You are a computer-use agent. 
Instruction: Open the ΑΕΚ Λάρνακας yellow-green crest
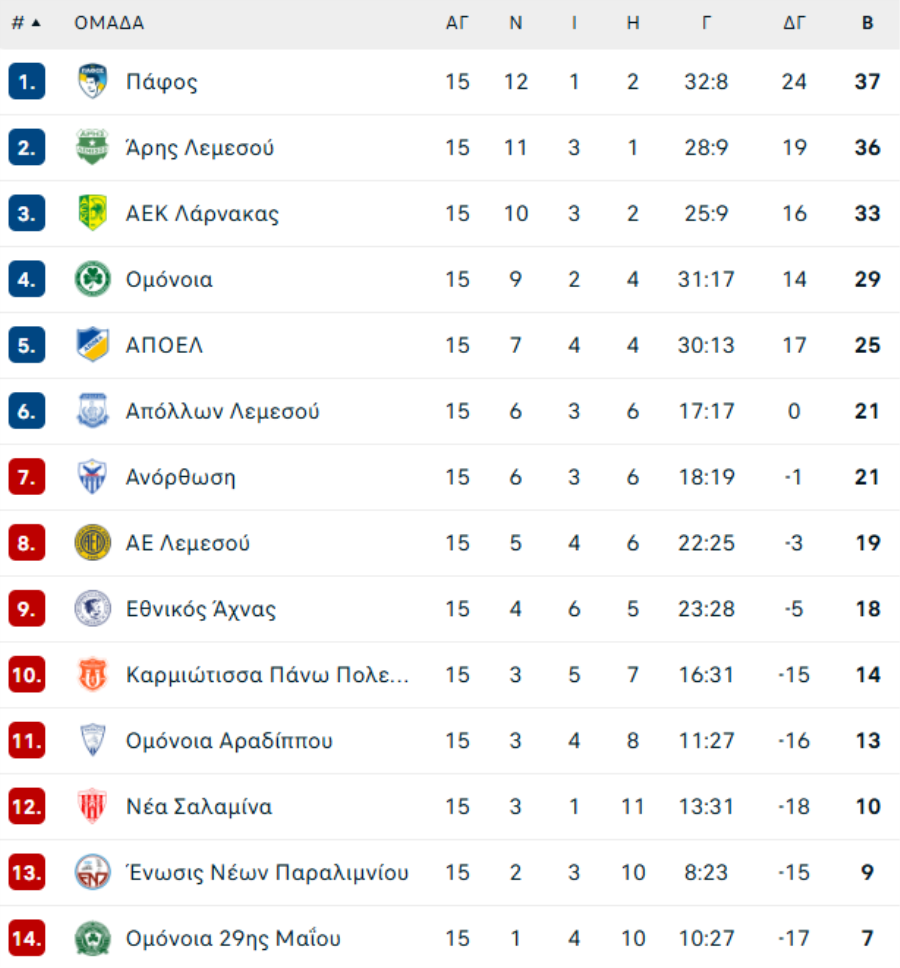(93, 213)
